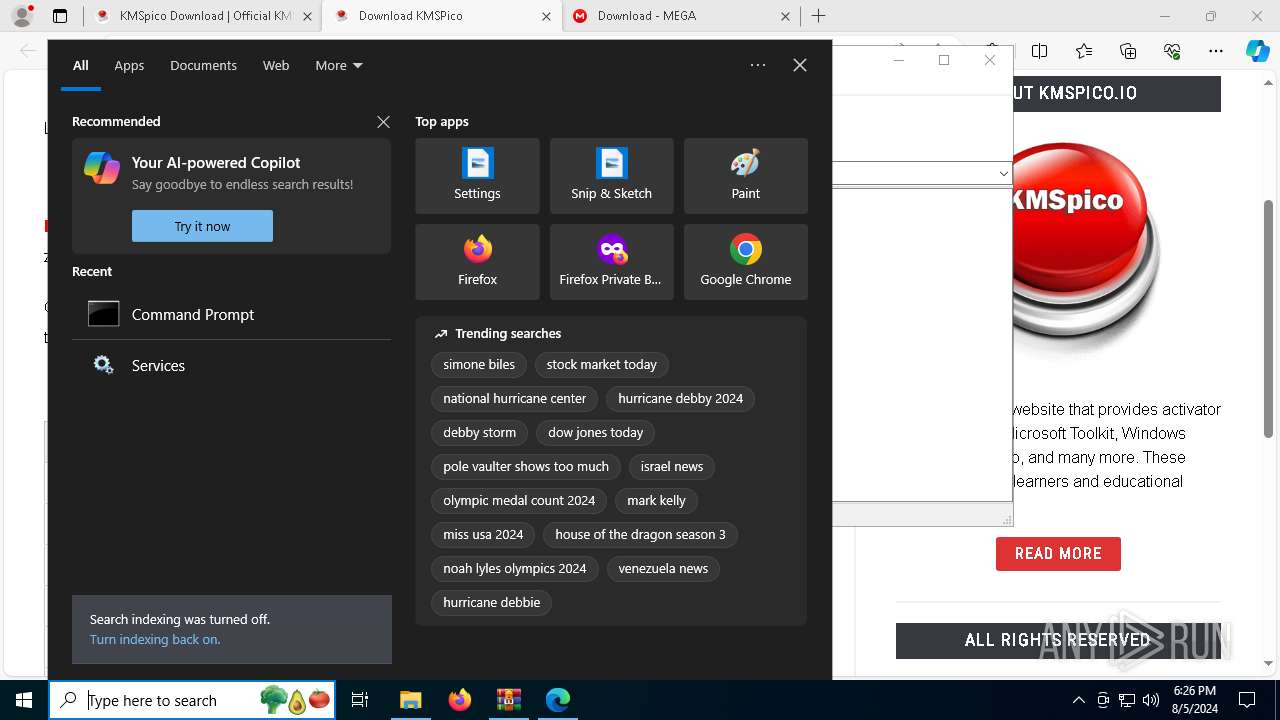Close the Download KMSPico tab
Screen dimensions: 1280x720
point(546,16)
